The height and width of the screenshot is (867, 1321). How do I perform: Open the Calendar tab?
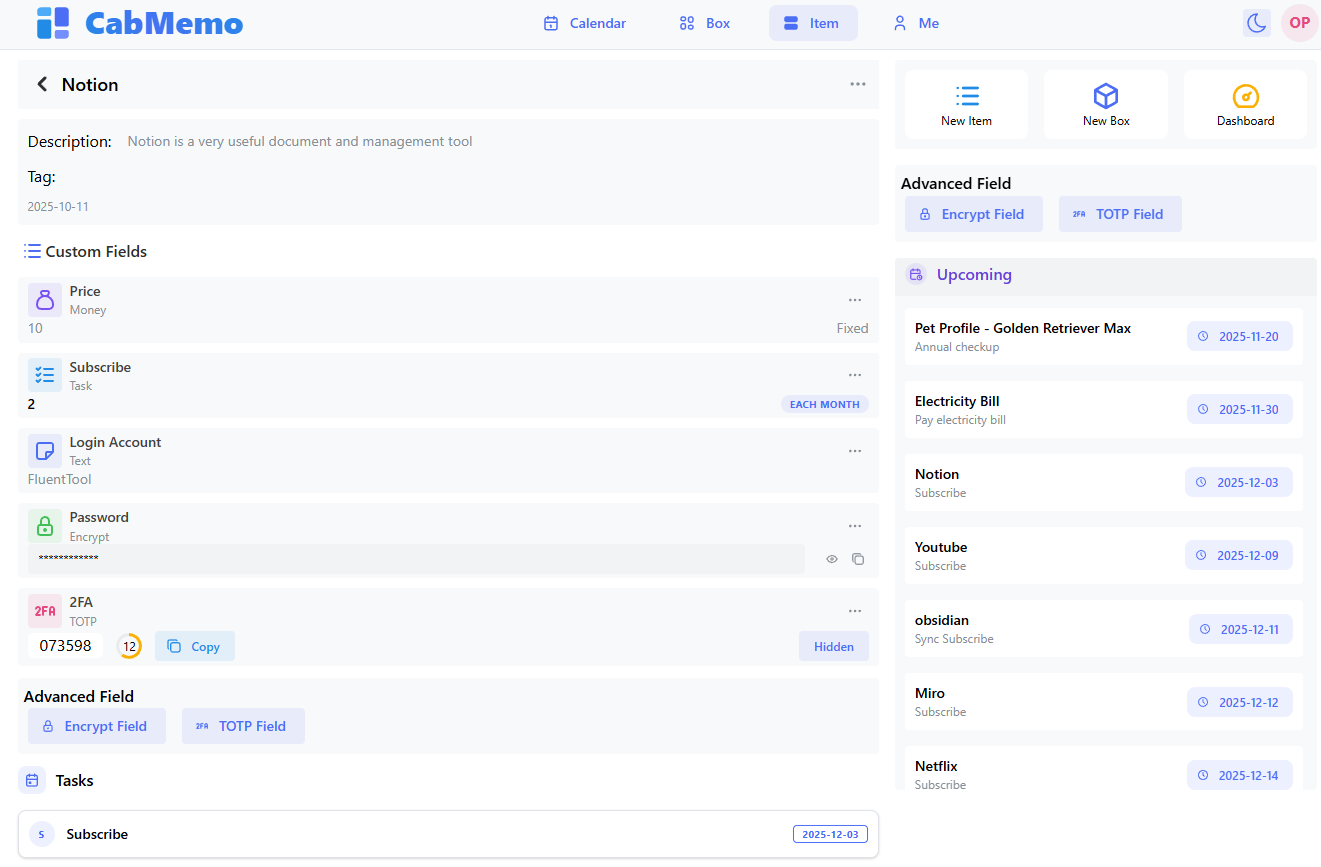pos(585,23)
